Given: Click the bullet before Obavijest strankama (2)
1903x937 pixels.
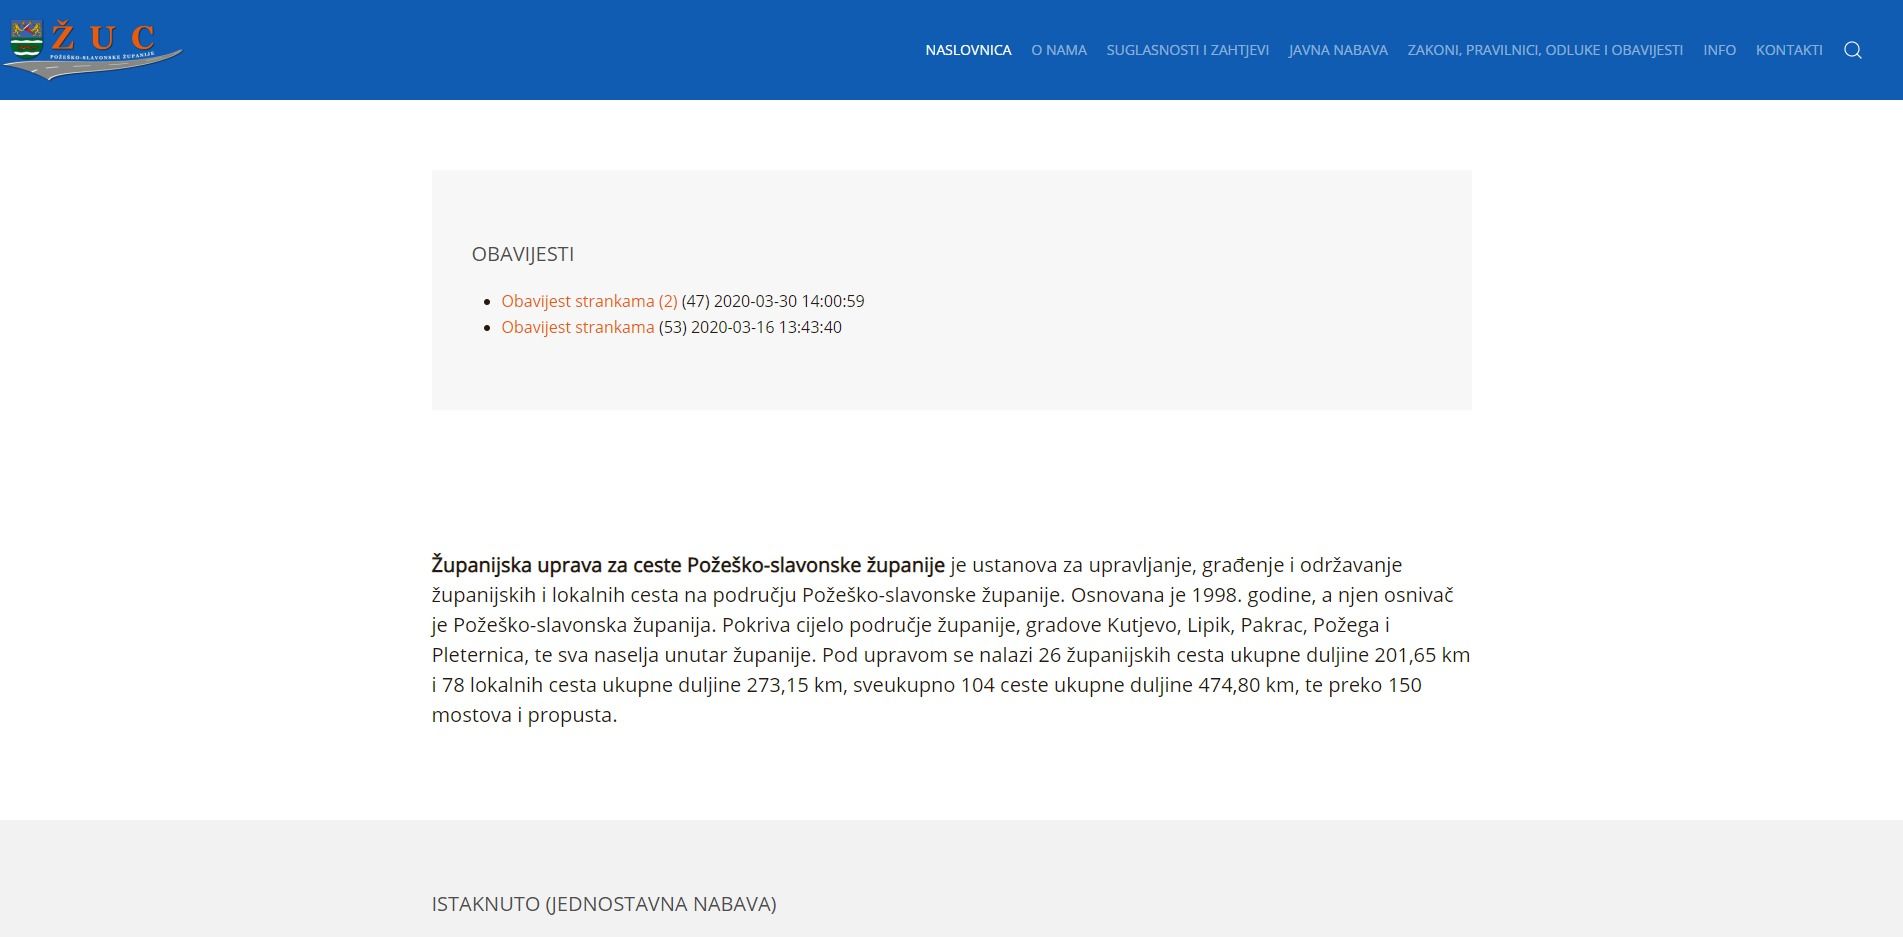Looking at the screenshot, I should click(488, 301).
